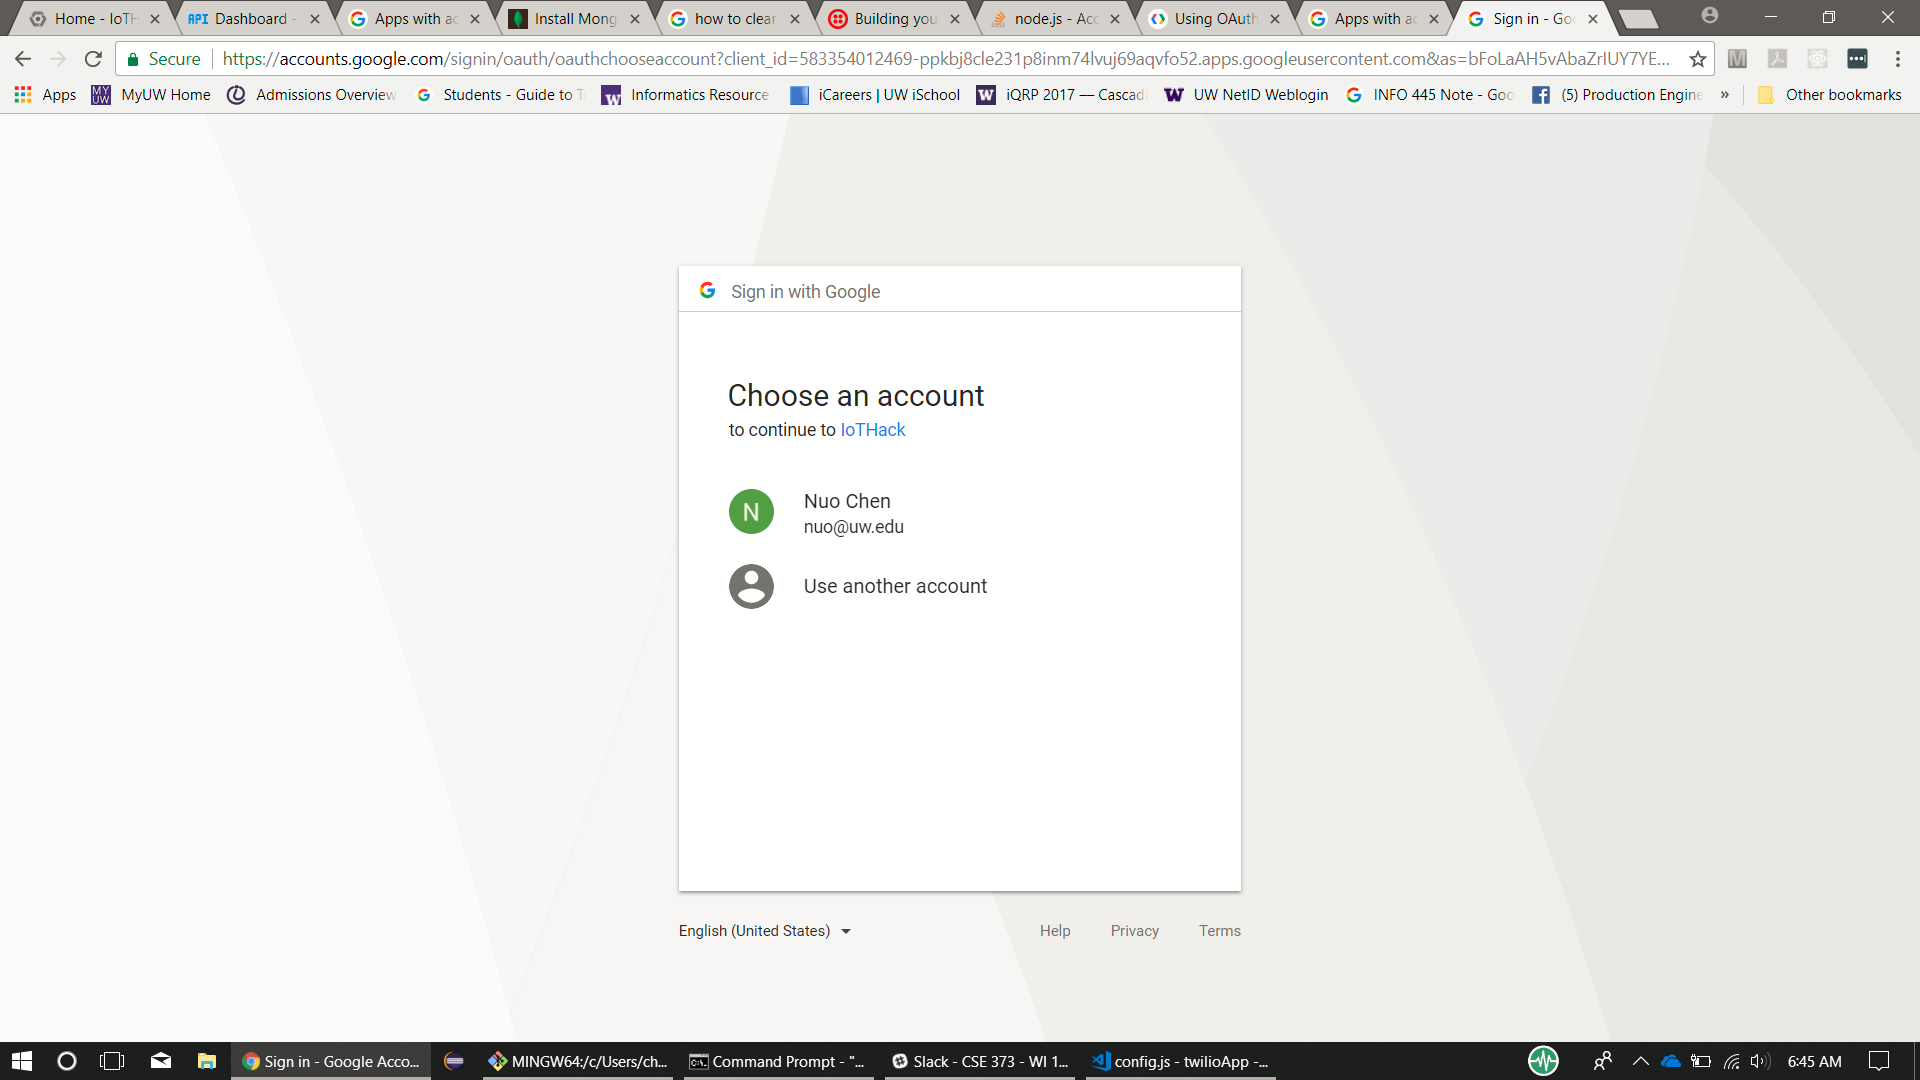Viewport: 1920px width, 1080px height.
Task: Open Chrome three-dot menu
Action: pyautogui.click(x=1897, y=59)
